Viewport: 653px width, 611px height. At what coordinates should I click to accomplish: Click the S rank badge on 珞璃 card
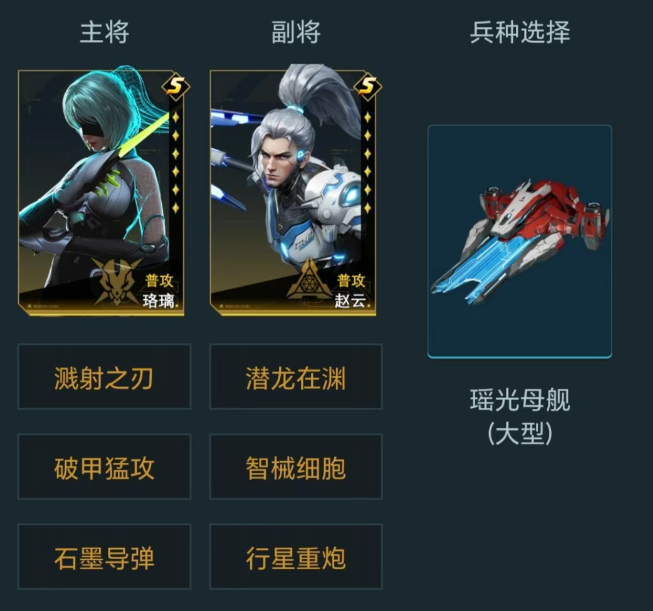175,87
